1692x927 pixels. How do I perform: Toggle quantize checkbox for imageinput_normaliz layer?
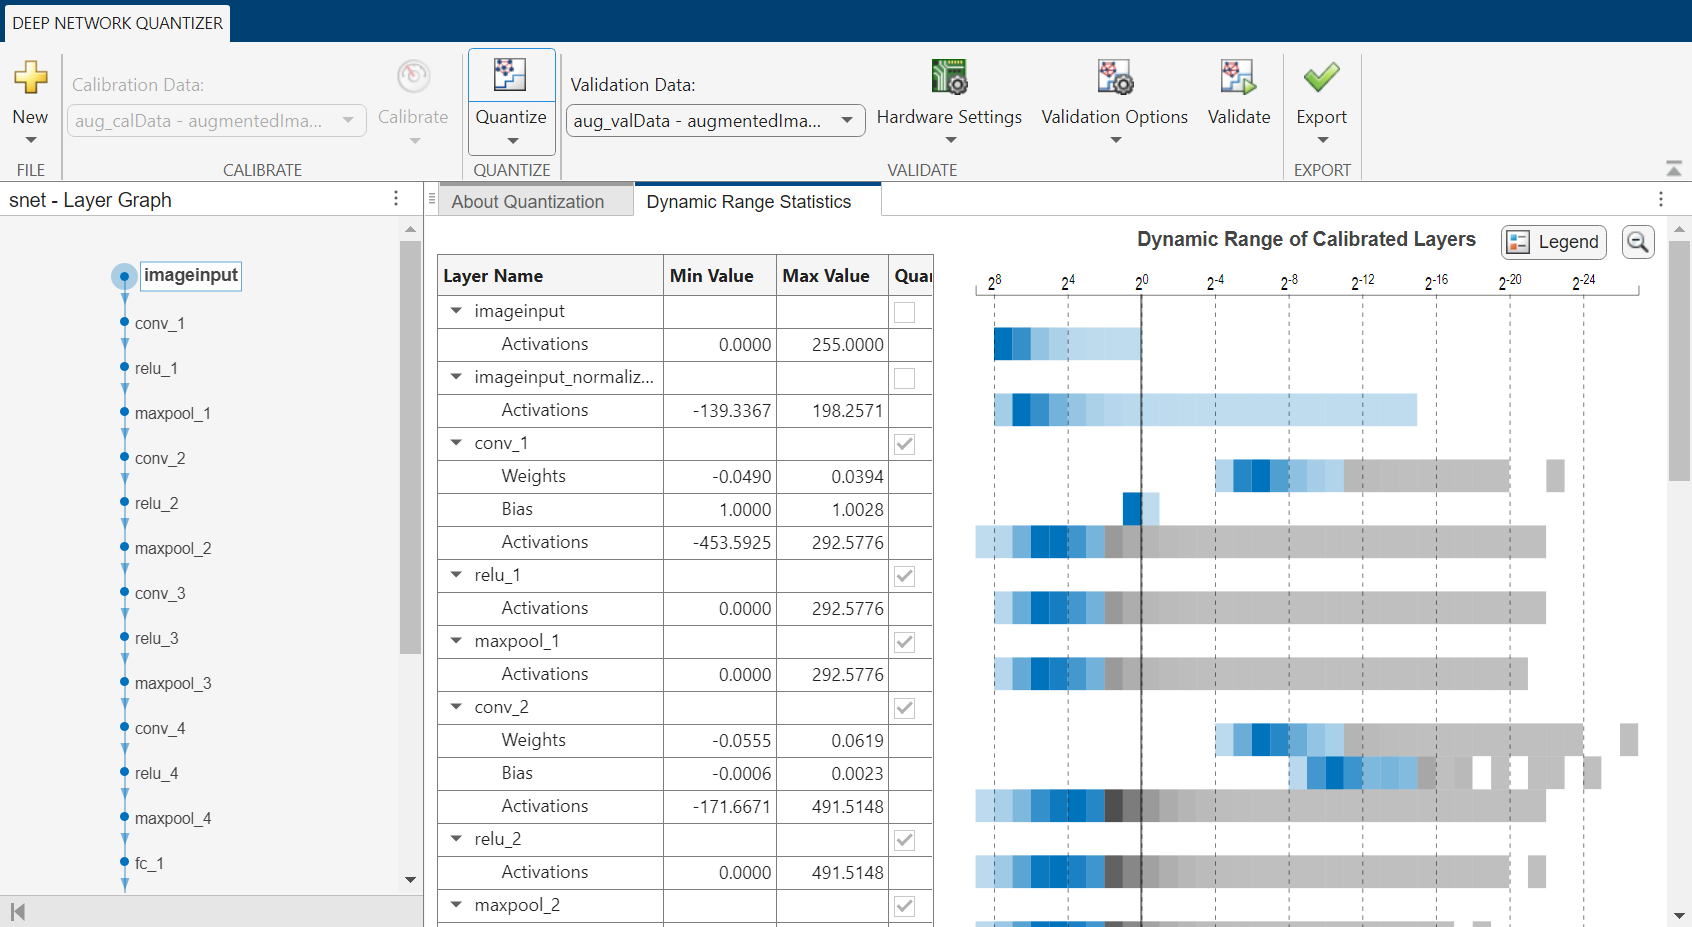click(904, 378)
